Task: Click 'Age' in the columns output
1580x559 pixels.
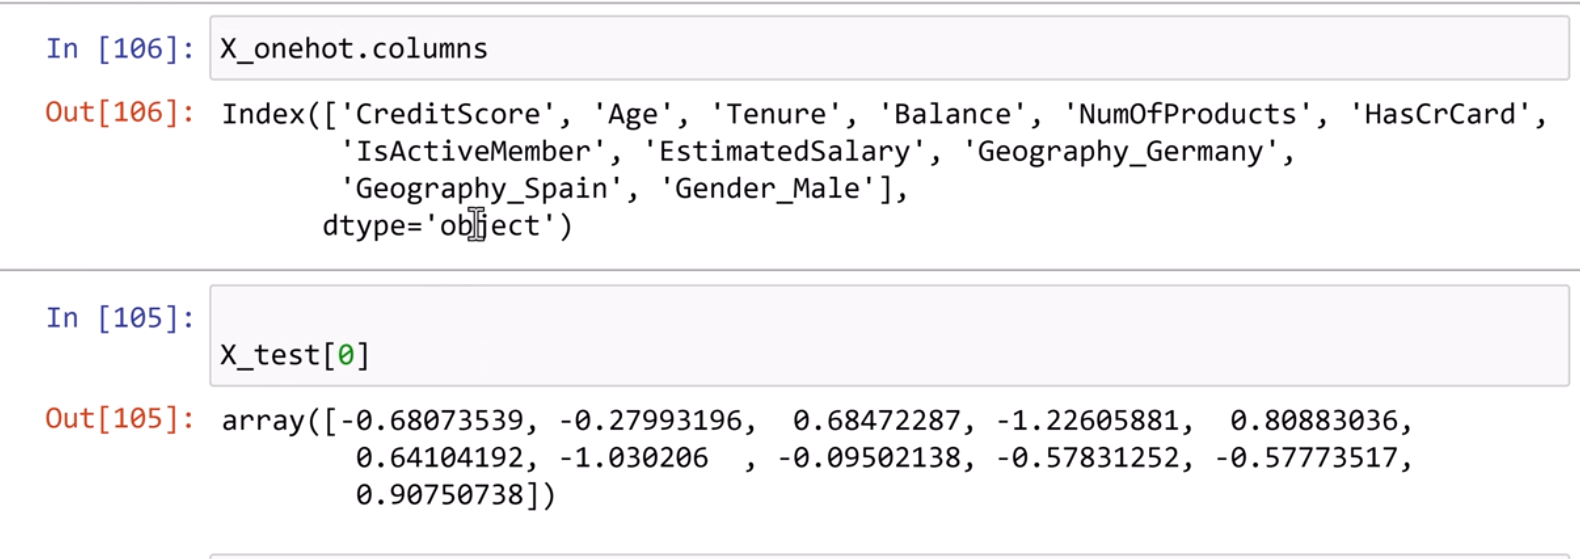Action: click(x=633, y=114)
